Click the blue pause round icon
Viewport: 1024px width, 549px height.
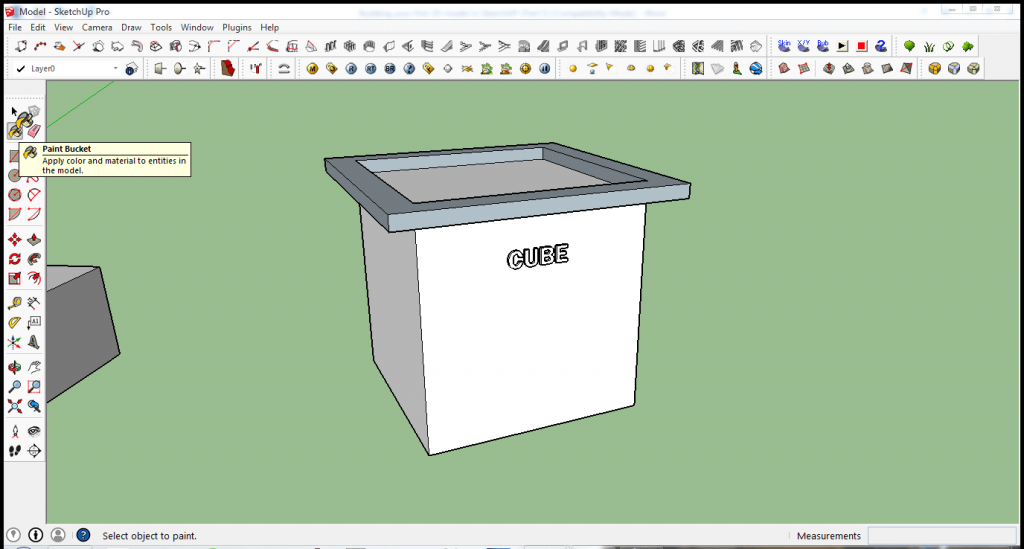(x=545, y=68)
